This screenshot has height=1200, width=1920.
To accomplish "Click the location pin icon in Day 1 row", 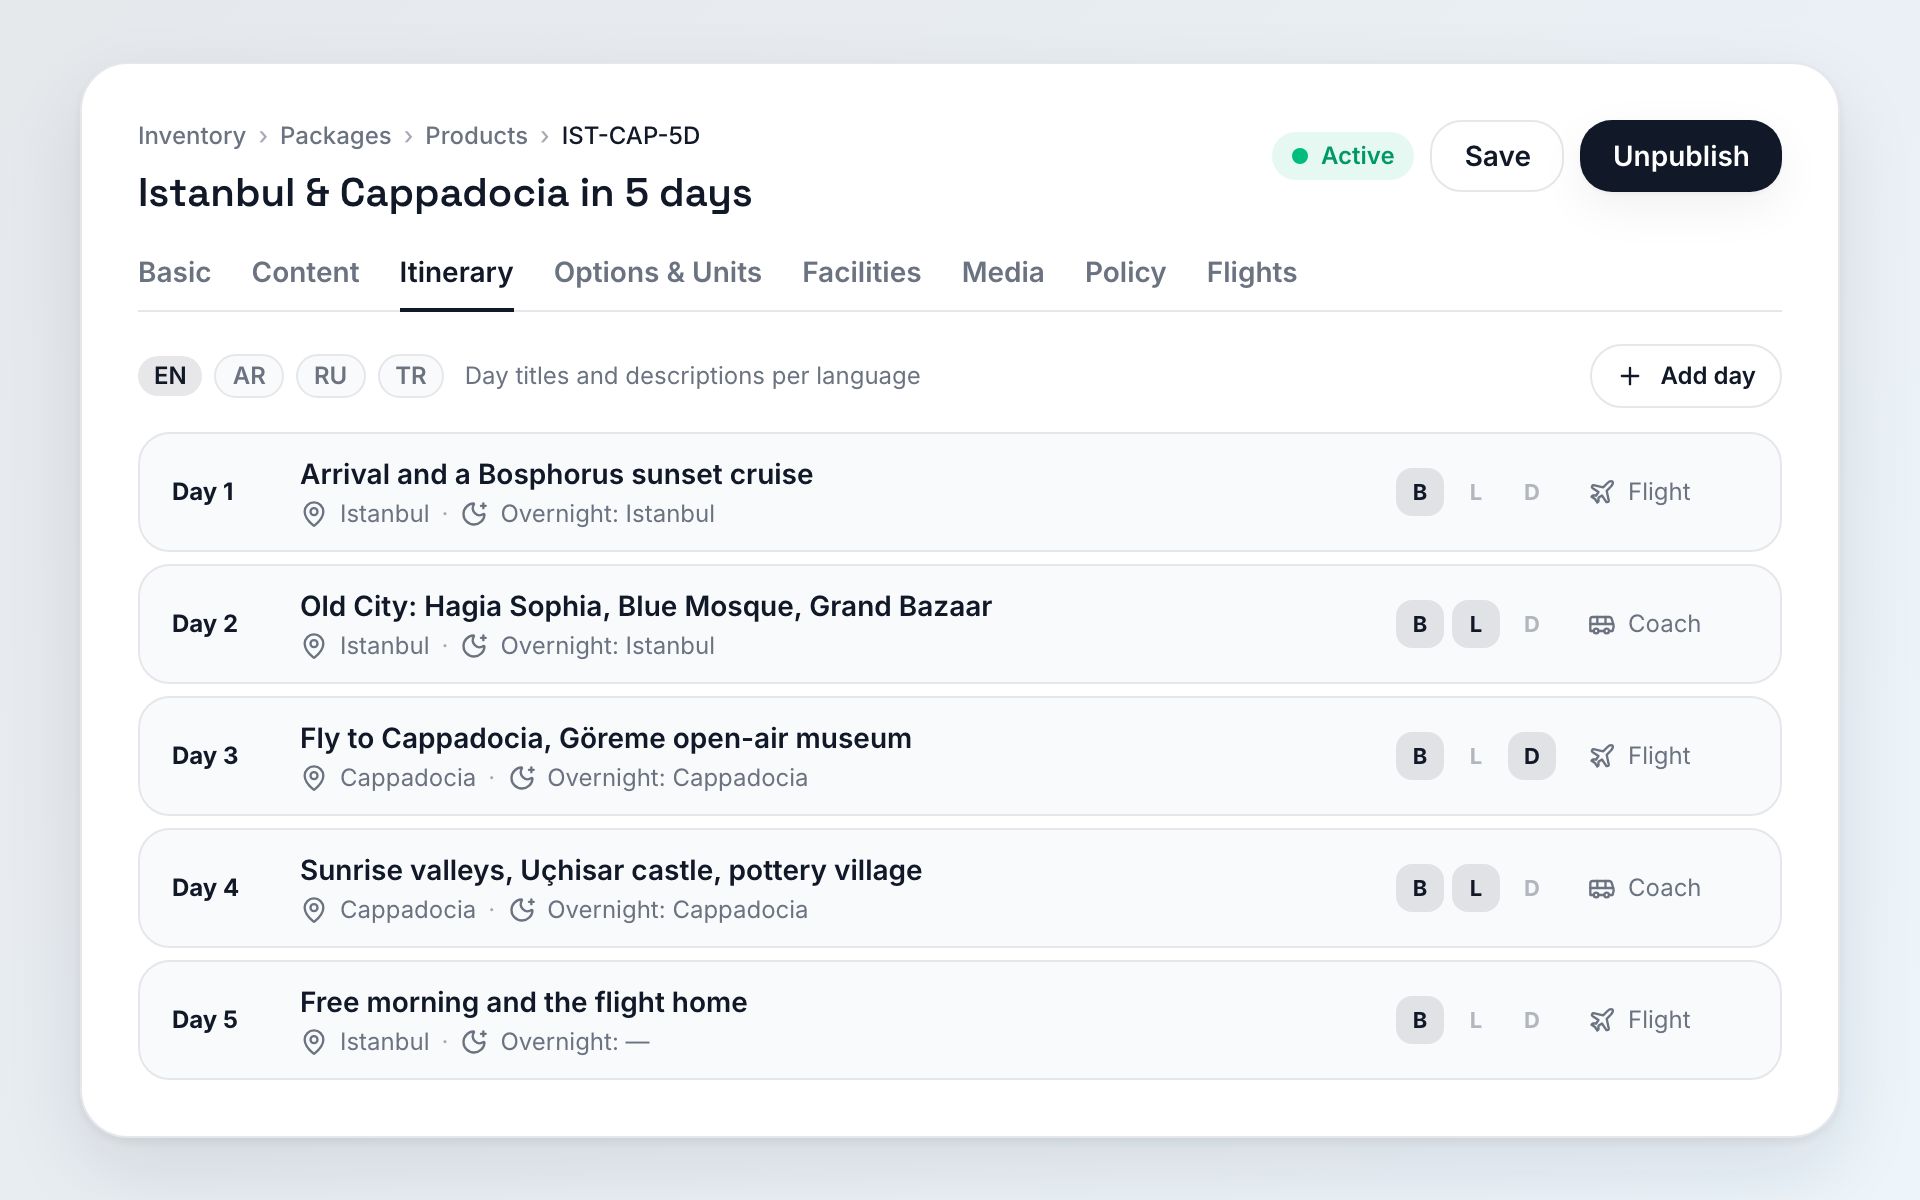I will (314, 514).
